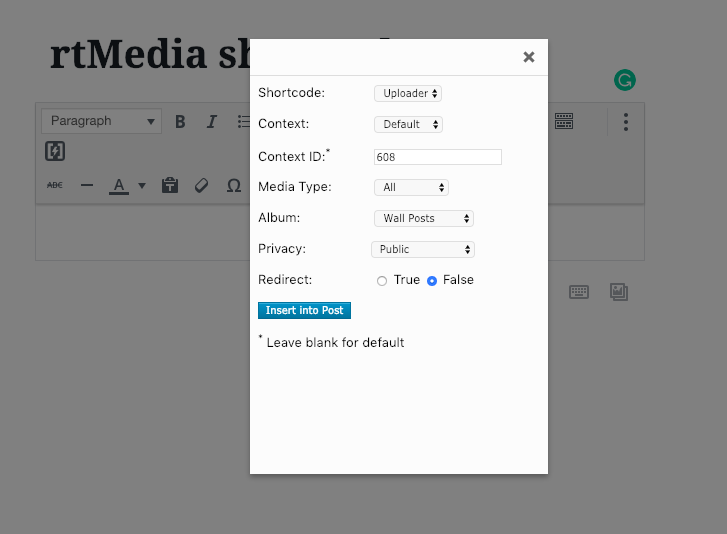Select the True redirect radio button
This screenshot has height=534, width=727.
point(382,281)
